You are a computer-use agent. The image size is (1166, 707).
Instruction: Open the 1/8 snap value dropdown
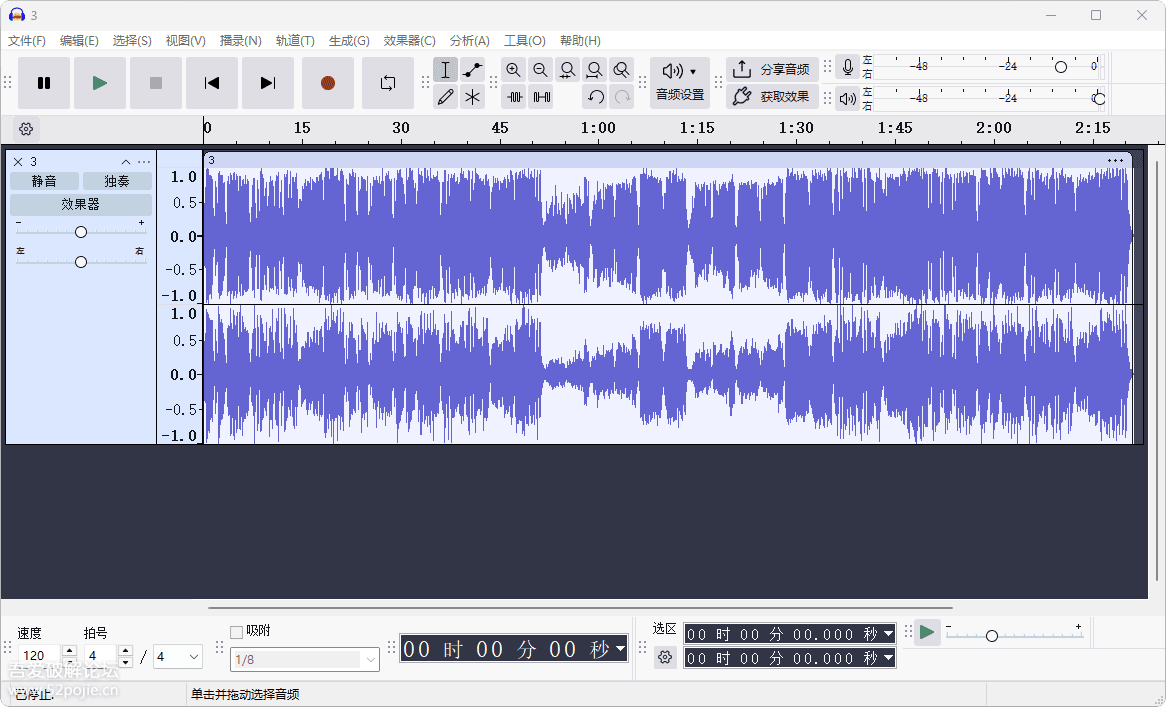click(305, 659)
